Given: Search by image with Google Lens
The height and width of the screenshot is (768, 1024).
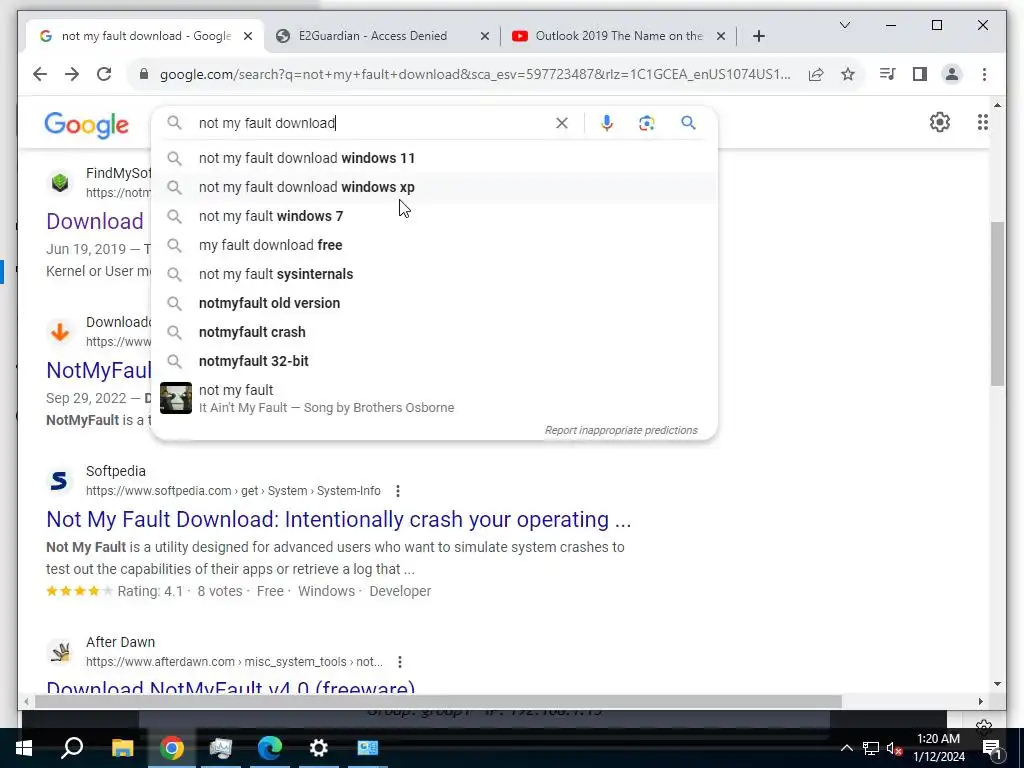Looking at the screenshot, I should coord(647,123).
